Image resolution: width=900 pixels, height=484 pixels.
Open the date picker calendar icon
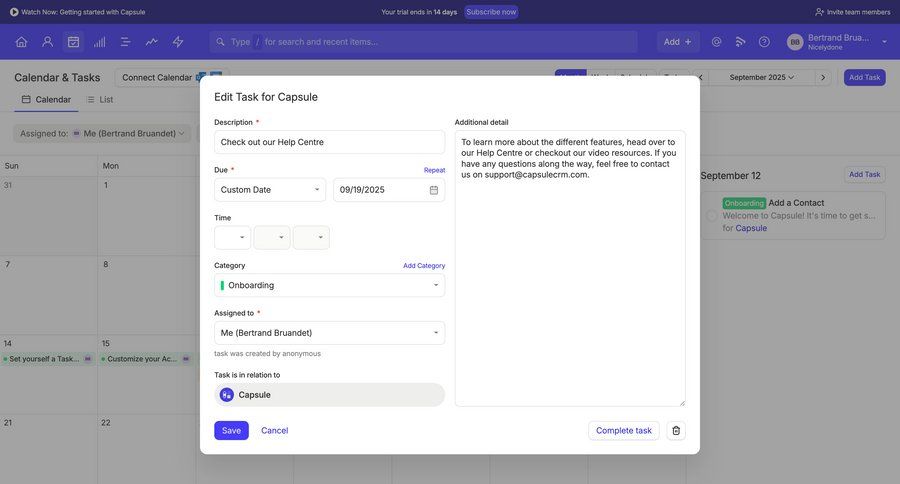[x=434, y=190]
